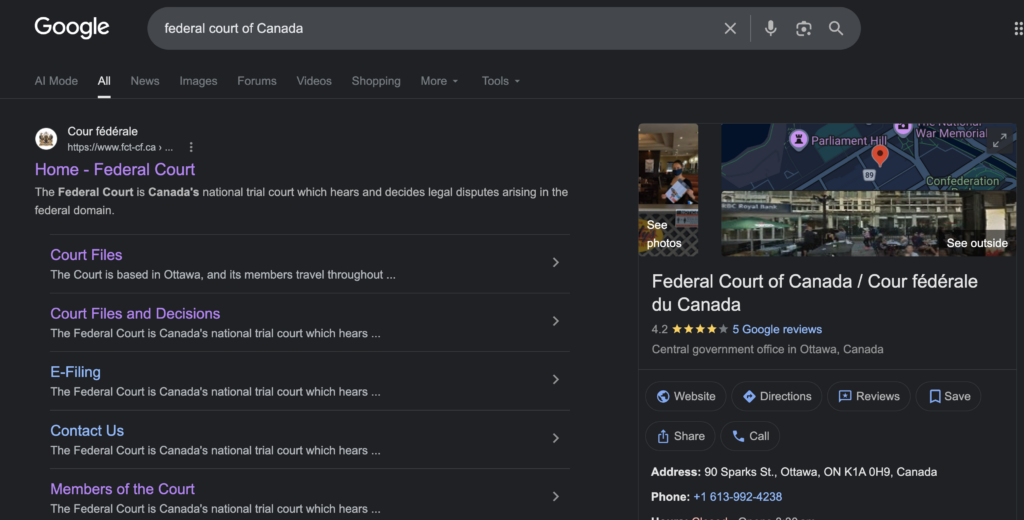Open the Tools dropdown

[x=501, y=81]
